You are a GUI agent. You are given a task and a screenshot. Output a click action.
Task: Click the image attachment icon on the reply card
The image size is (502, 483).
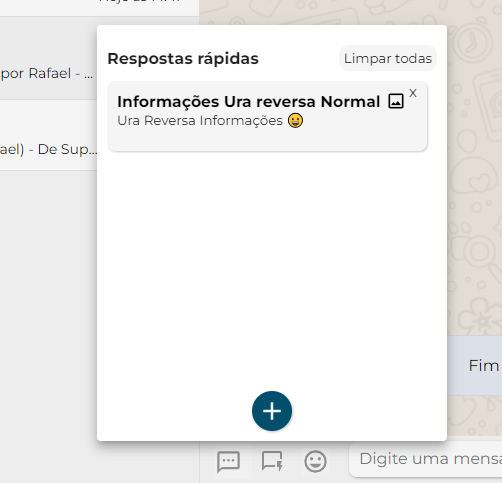click(396, 101)
